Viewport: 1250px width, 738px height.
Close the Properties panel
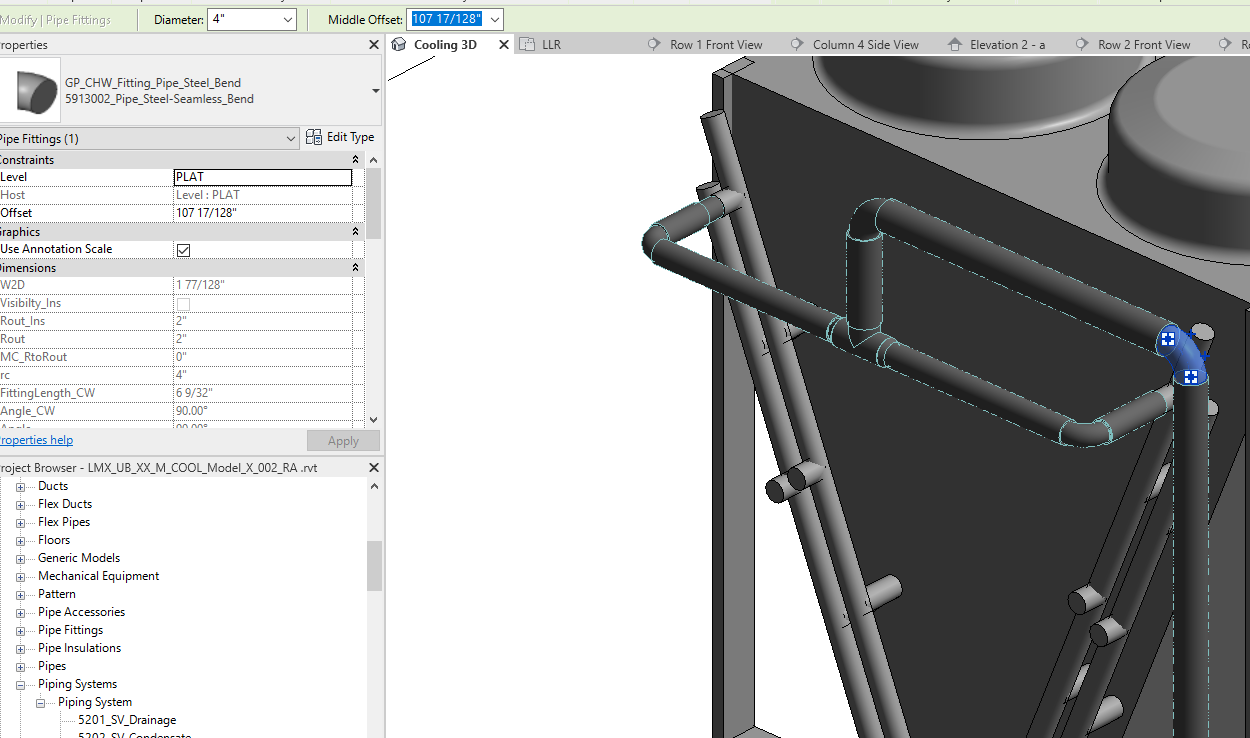(x=374, y=45)
